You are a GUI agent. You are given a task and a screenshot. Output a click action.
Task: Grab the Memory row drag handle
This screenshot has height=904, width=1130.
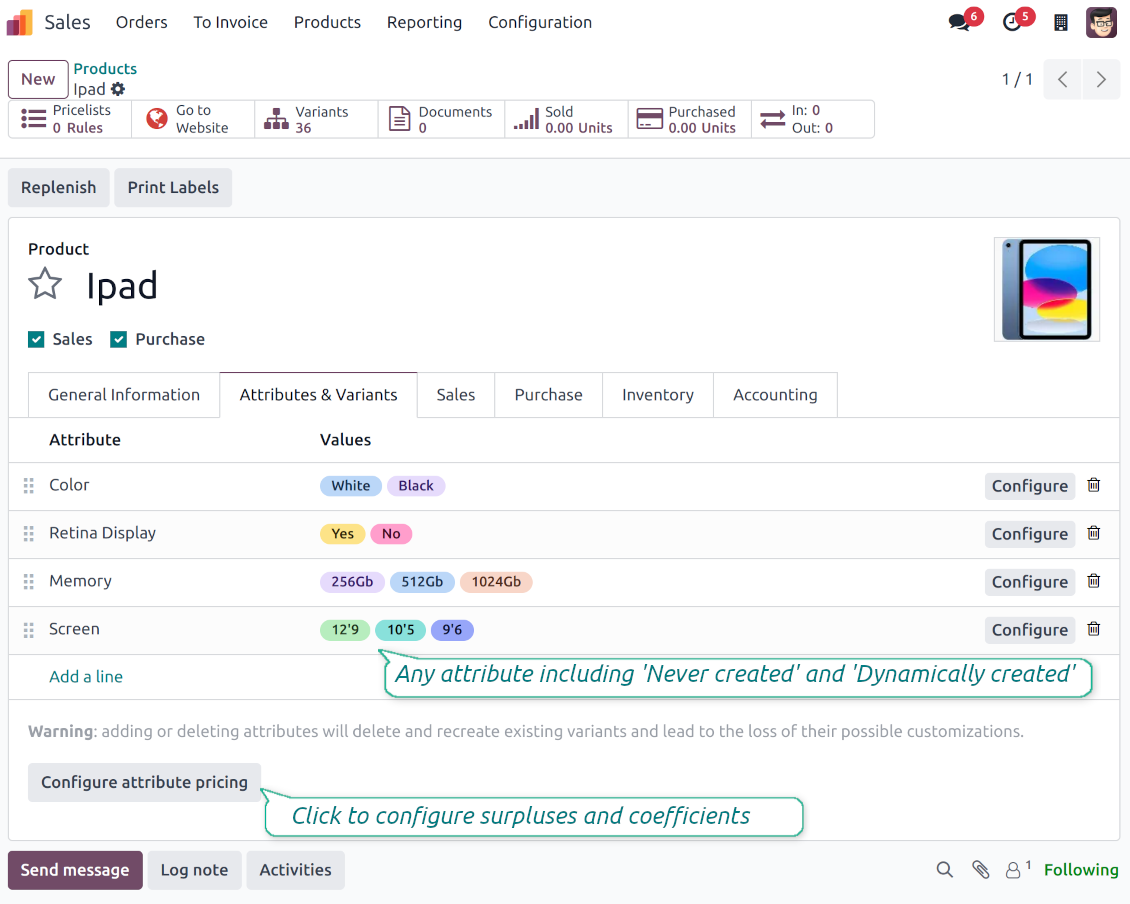[29, 582]
